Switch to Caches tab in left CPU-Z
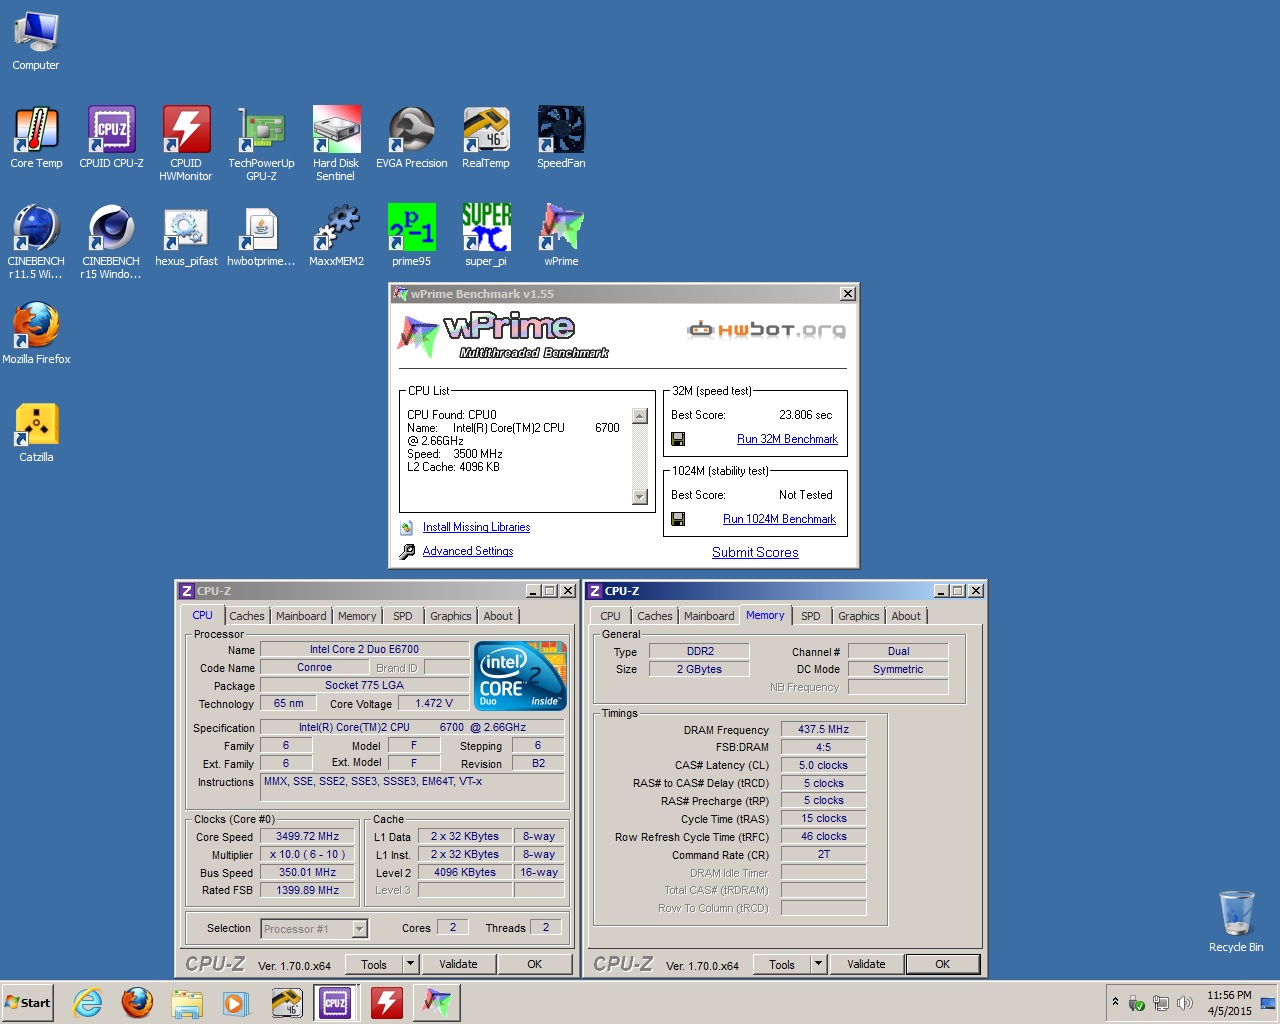Image resolution: width=1280 pixels, height=1024 pixels. pyautogui.click(x=247, y=616)
